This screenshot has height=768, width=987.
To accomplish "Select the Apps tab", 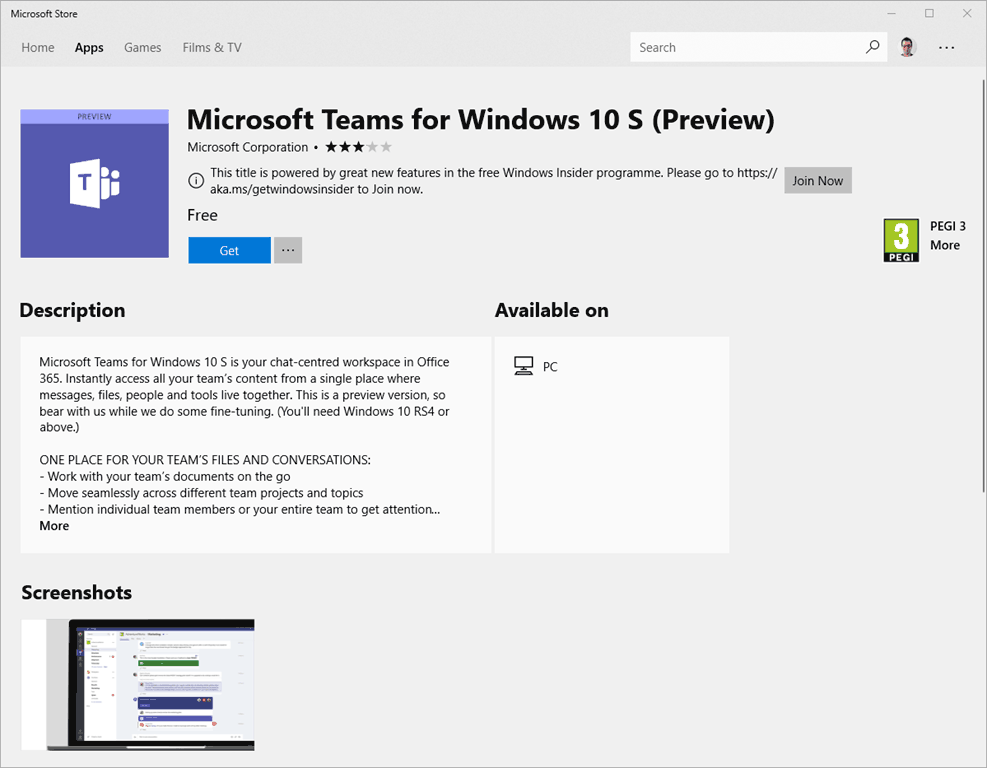I will pyautogui.click(x=89, y=47).
